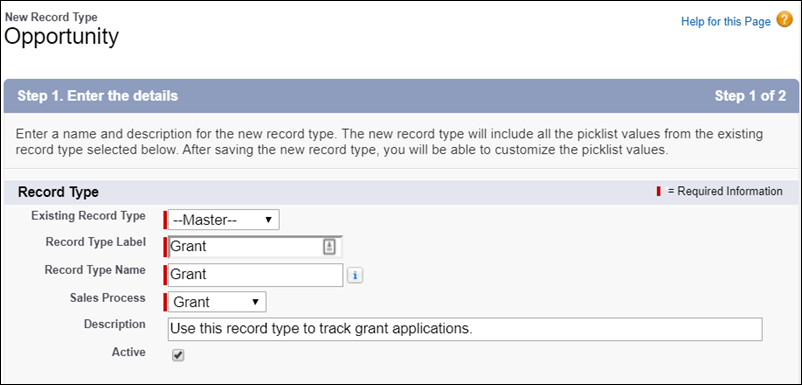This screenshot has width=802, height=385.
Task: Focus the Record Type Name field
Action: [255, 275]
